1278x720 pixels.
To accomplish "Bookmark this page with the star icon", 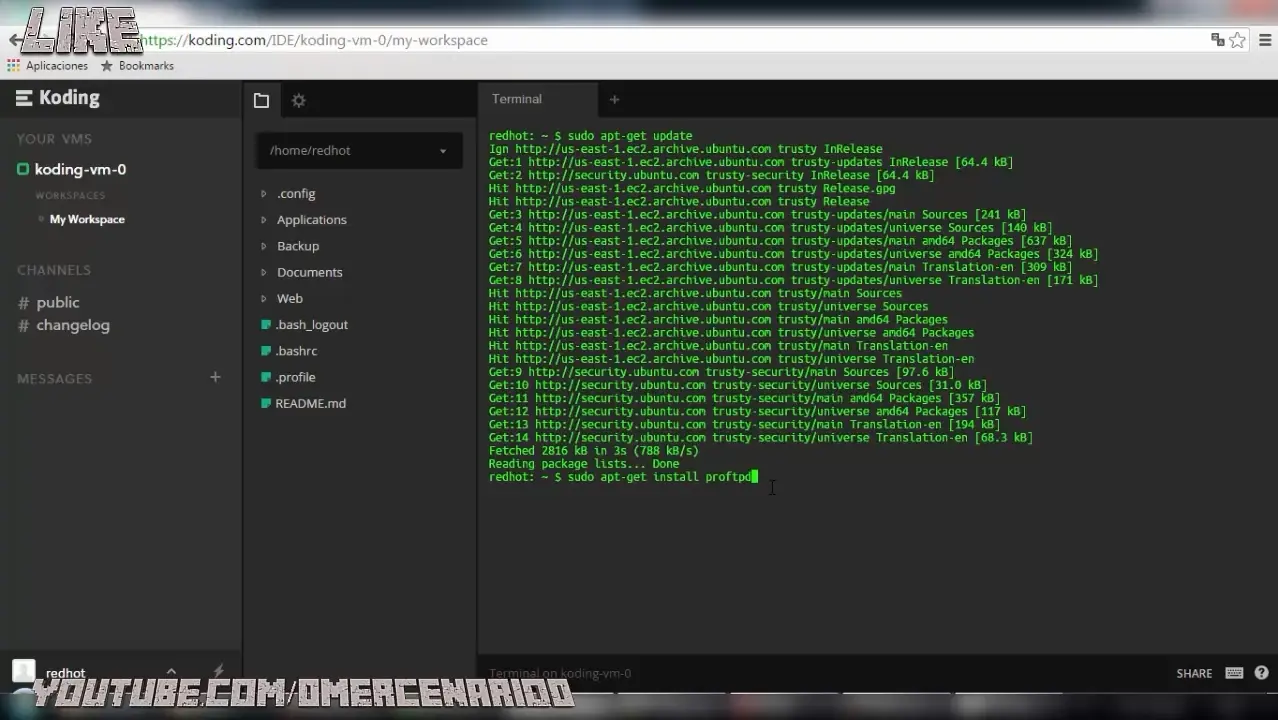I will coord(1238,40).
